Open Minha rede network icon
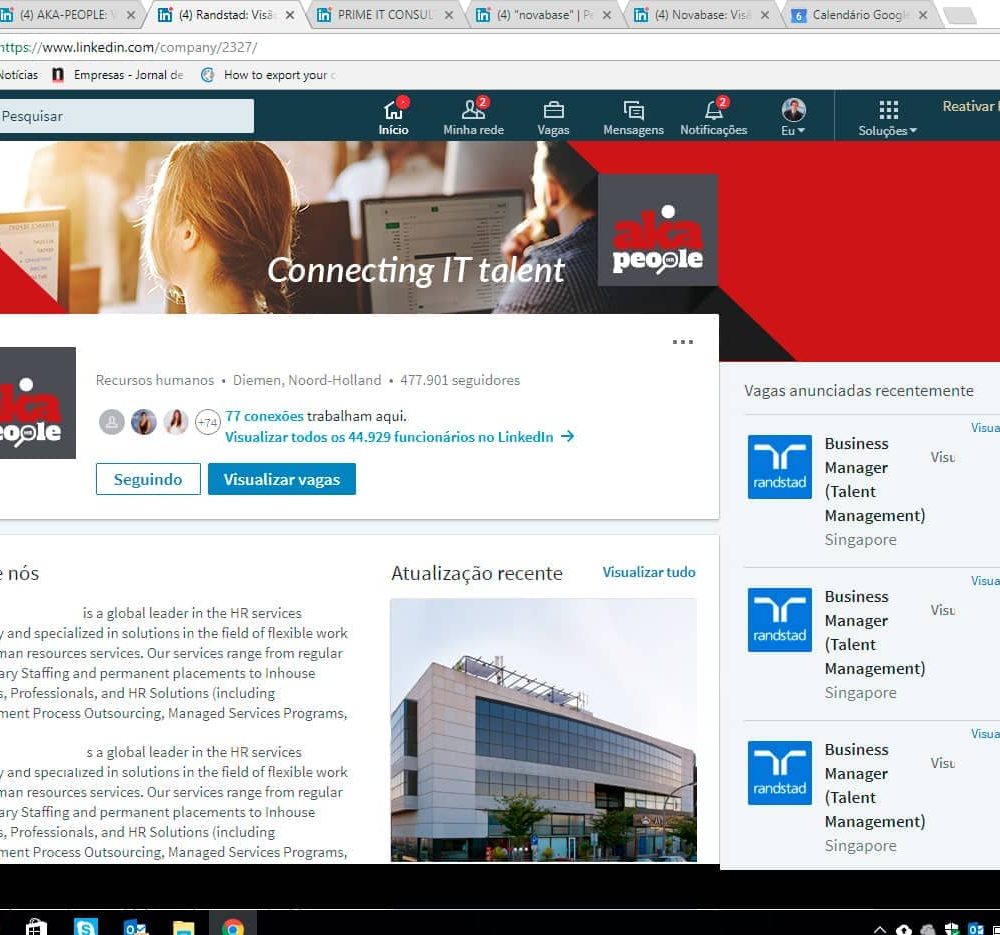 (x=473, y=117)
